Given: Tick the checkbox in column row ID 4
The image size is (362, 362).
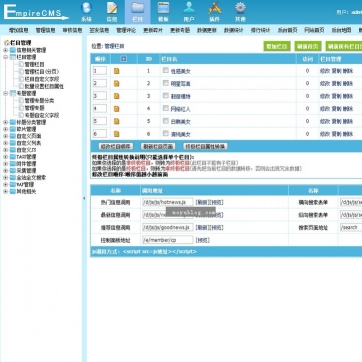Looking at the screenshot, I should click(166, 108).
